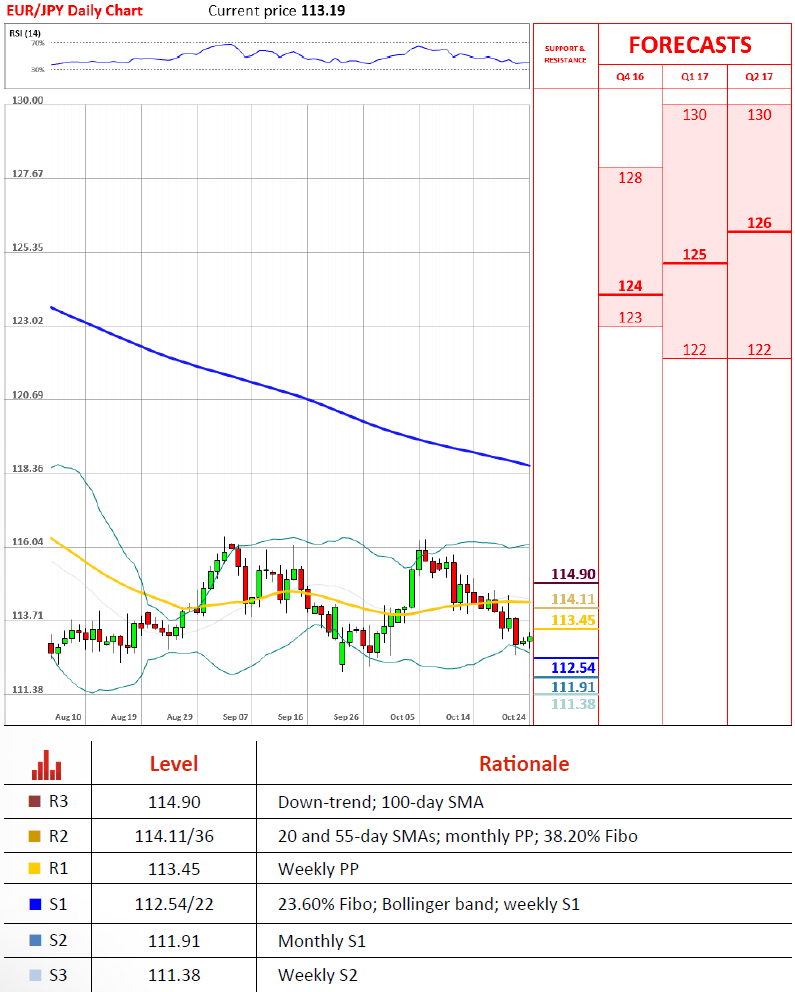Click the Oct 24 date axis label

tap(514, 717)
